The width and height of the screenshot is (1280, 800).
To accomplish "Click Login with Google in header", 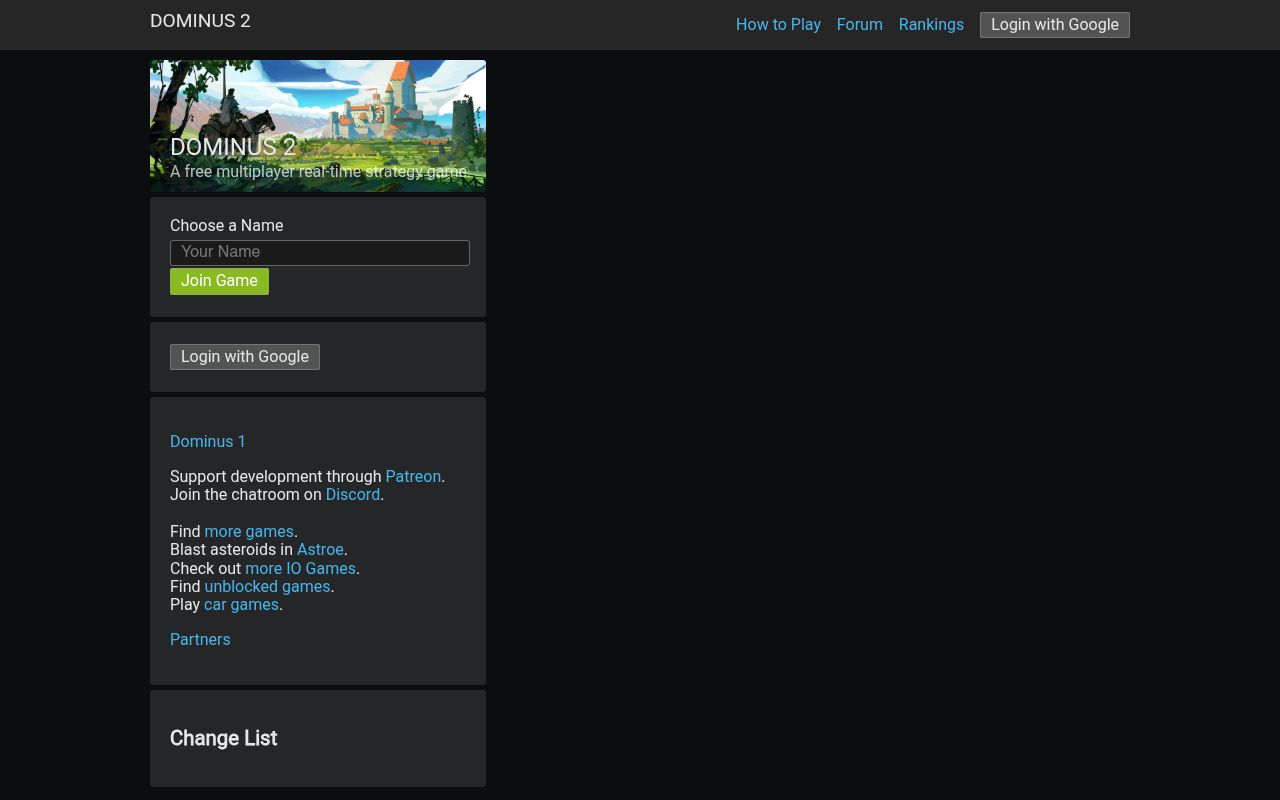I will [1055, 25].
